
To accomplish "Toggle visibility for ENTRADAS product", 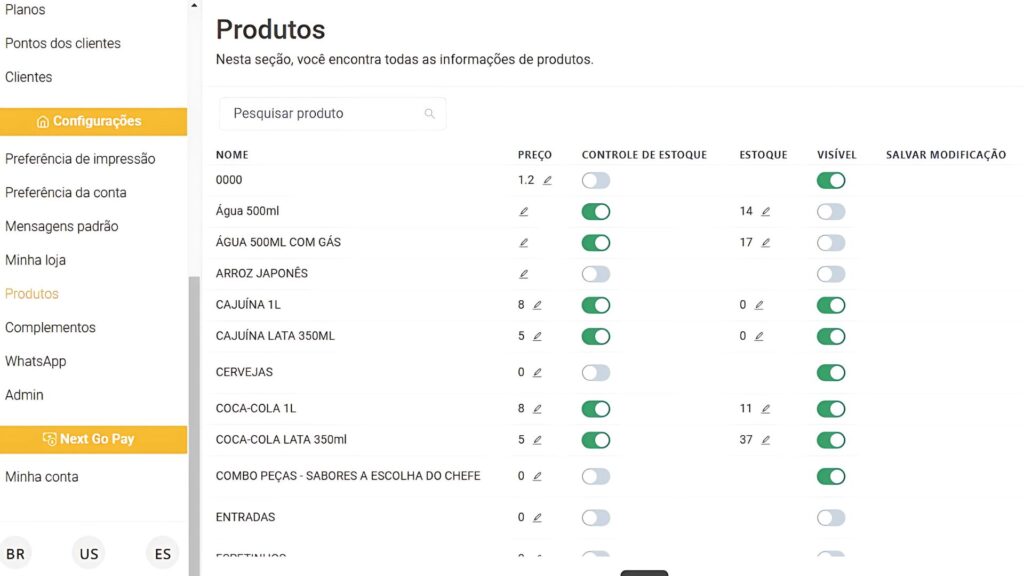I will pyautogui.click(x=831, y=518).
